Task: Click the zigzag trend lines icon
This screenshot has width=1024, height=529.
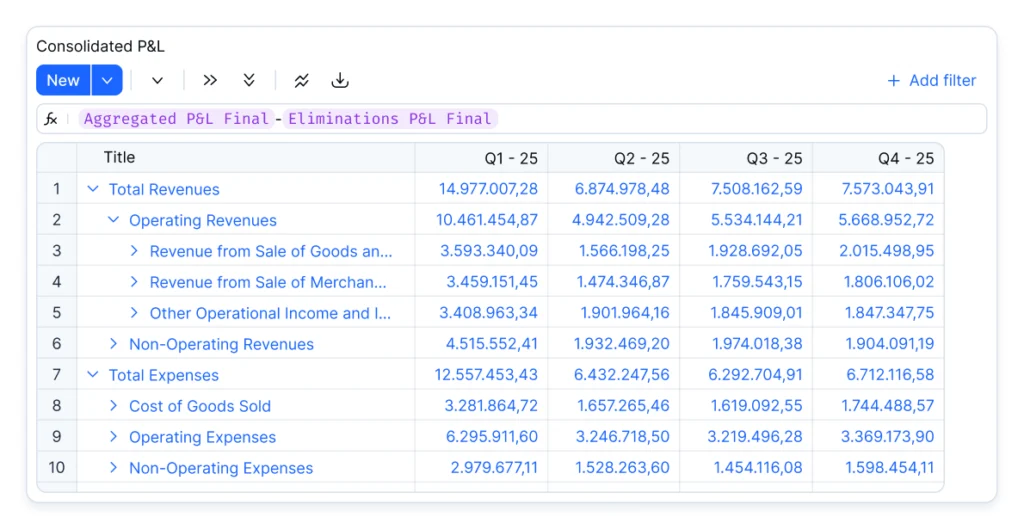Action: click(301, 81)
